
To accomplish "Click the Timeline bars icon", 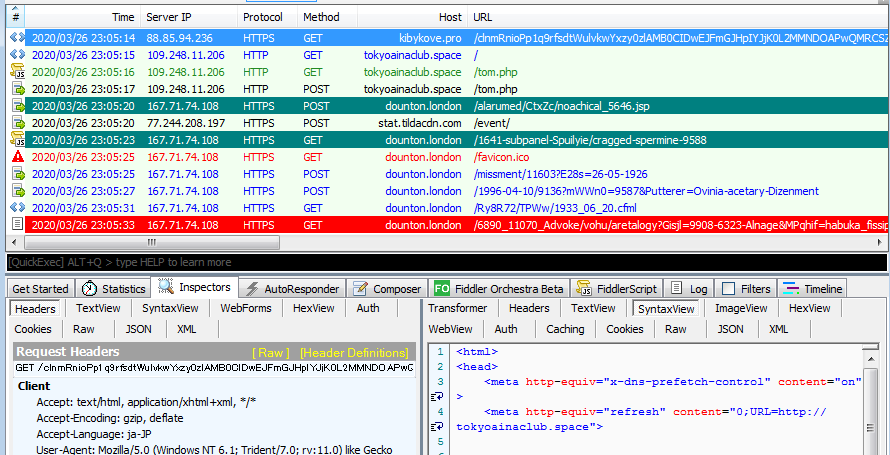I will click(x=791, y=289).
